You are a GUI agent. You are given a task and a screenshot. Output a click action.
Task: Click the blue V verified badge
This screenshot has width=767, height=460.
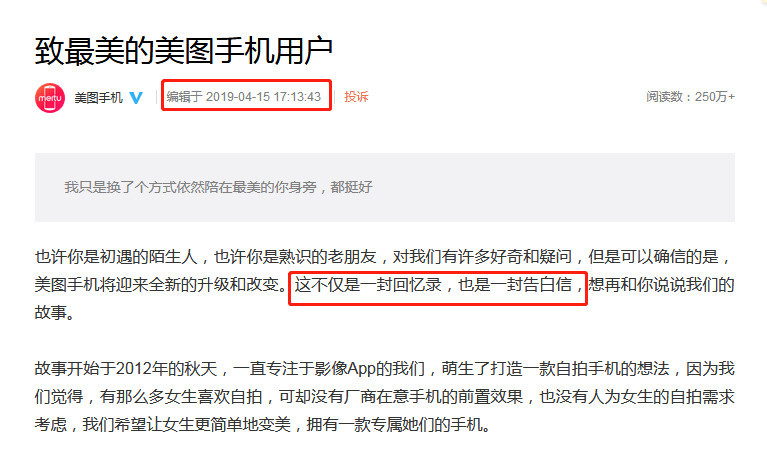[136, 97]
